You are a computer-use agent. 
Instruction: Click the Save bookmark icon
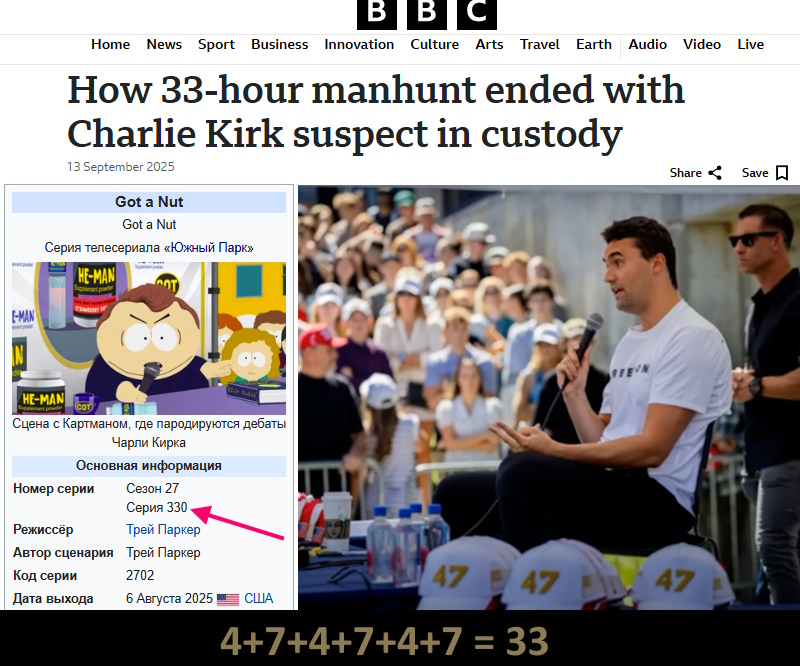point(781,173)
